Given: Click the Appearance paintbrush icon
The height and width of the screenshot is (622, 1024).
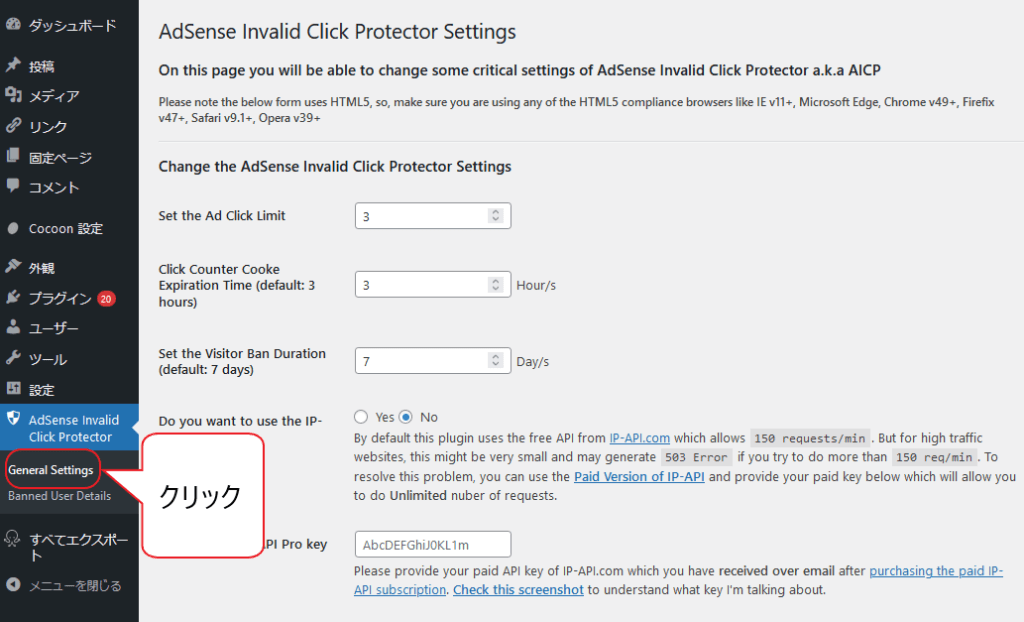Looking at the screenshot, I should (13, 268).
